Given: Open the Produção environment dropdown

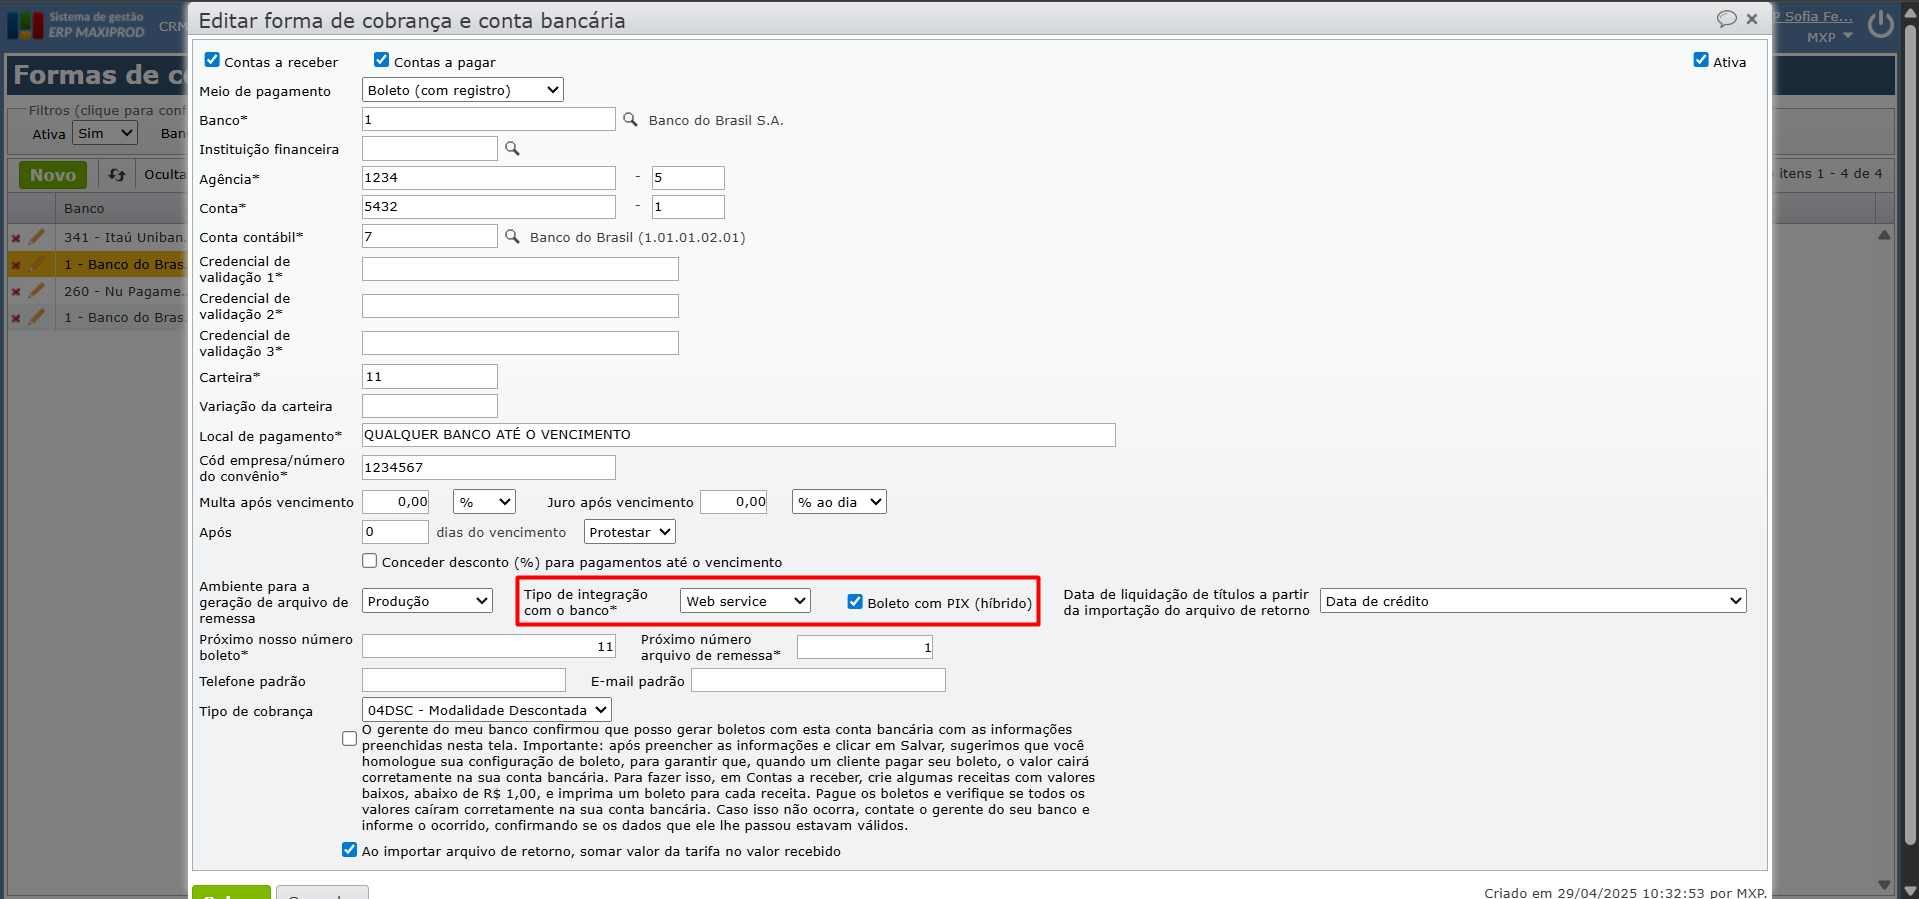Looking at the screenshot, I should click(427, 601).
